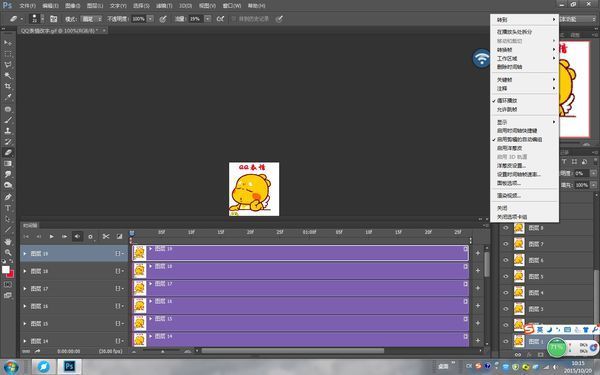Select the Hand tool

click(x=8, y=242)
